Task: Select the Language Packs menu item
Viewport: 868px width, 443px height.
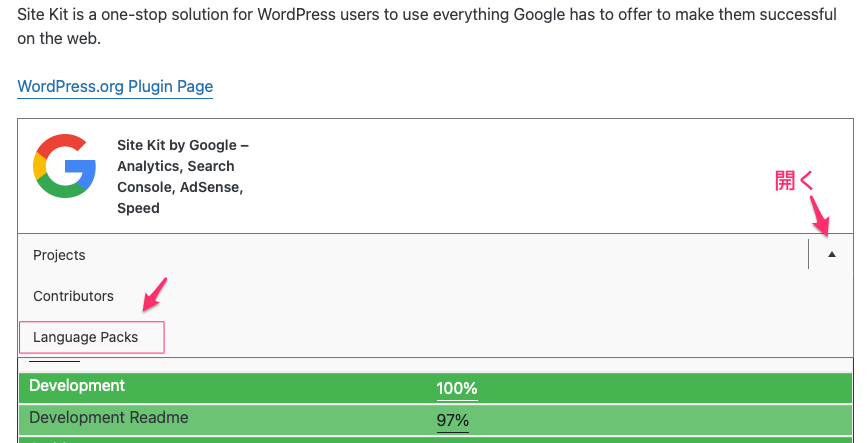Action: (86, 337)
